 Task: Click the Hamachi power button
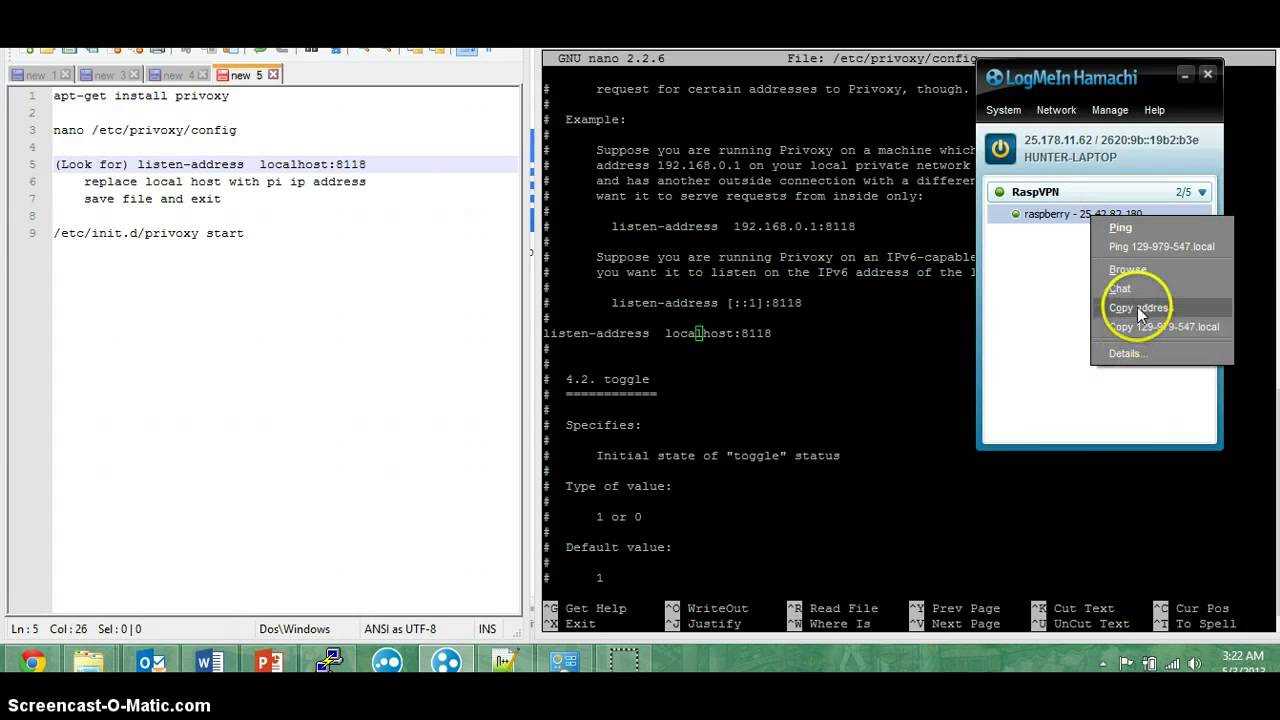1000,149
